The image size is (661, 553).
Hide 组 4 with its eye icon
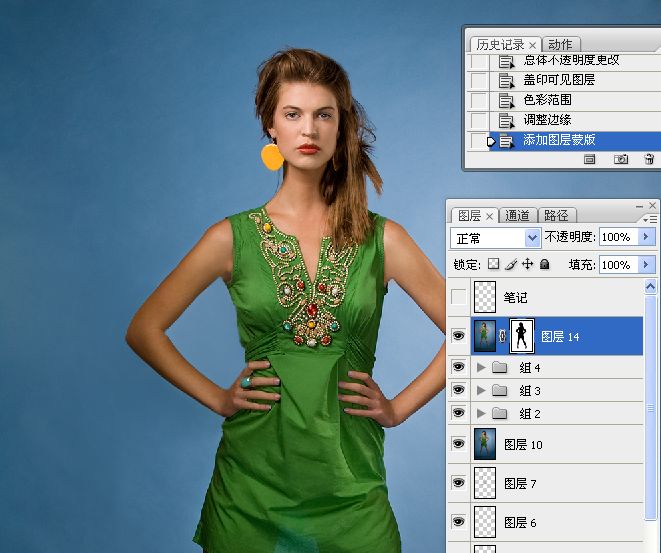tap(458, 367)
